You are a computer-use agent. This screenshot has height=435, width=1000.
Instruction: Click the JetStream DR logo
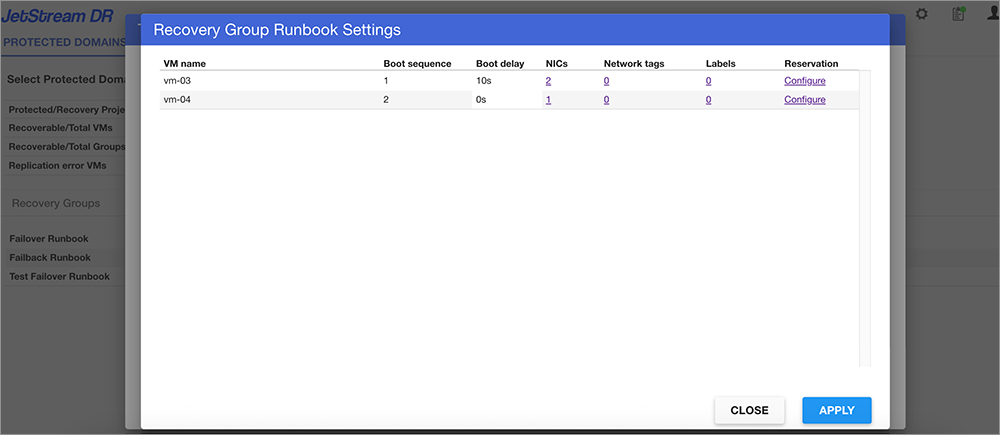point(58,15)
